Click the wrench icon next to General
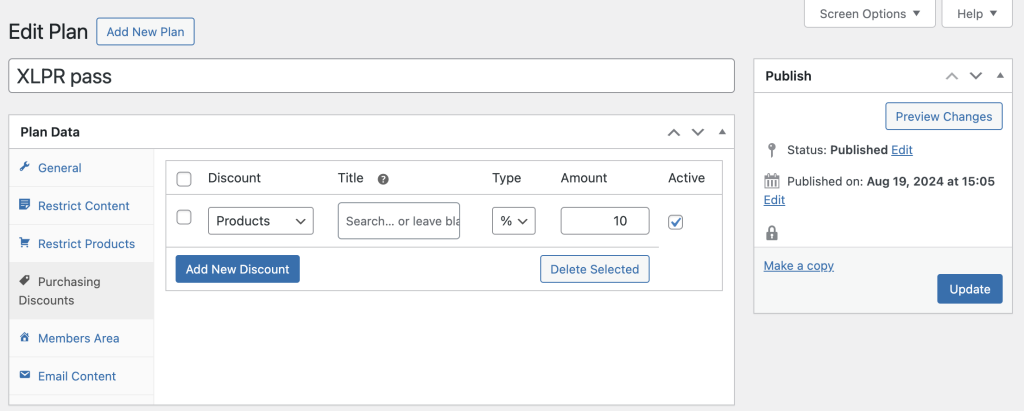The width and height of the screenshot is (1024, 411). 25,167
